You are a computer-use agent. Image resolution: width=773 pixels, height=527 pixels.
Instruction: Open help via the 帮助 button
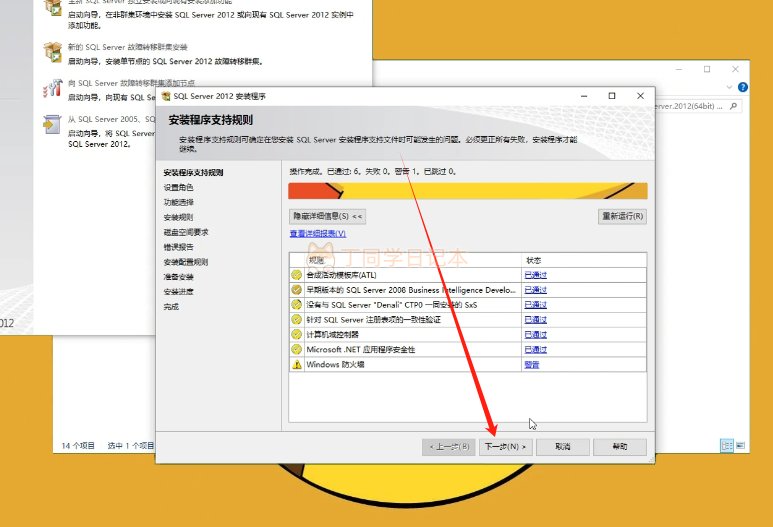click(620, 447)
